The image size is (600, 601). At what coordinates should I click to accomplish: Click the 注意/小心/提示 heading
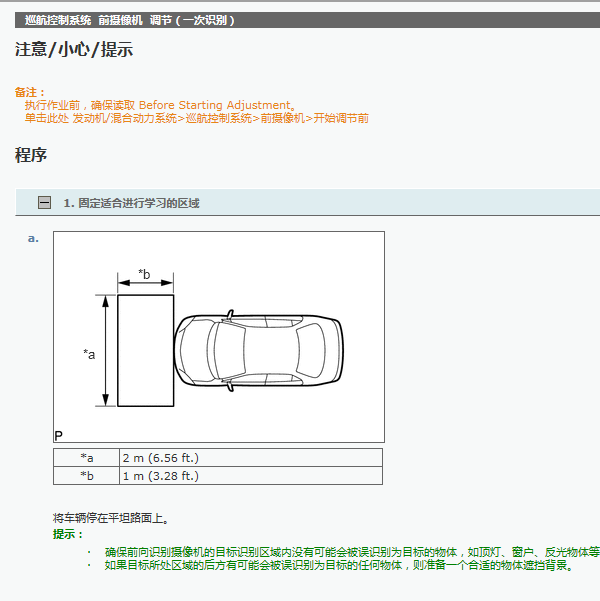[74, 49]
